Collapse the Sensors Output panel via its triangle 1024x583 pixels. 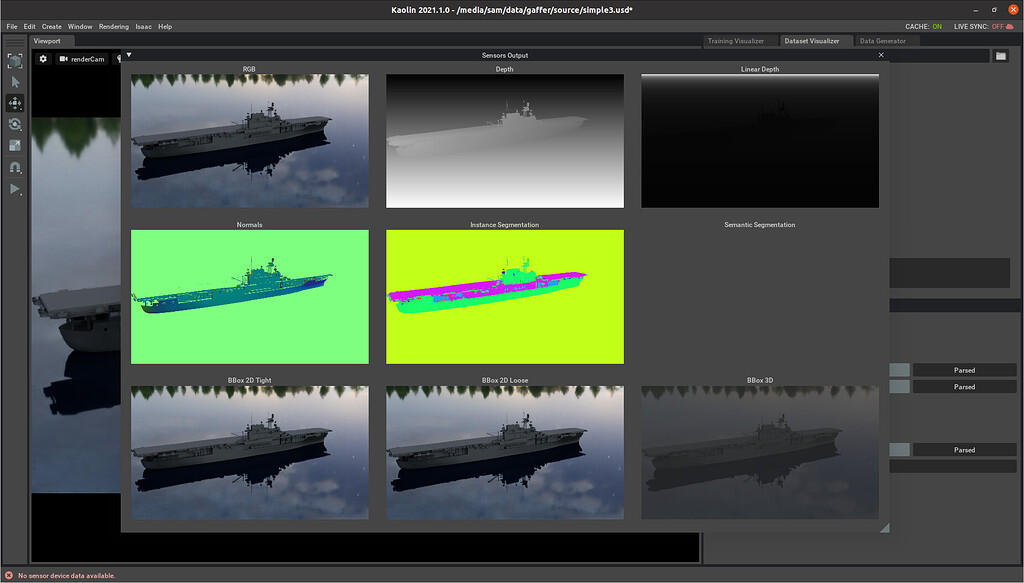pos(128,55)
